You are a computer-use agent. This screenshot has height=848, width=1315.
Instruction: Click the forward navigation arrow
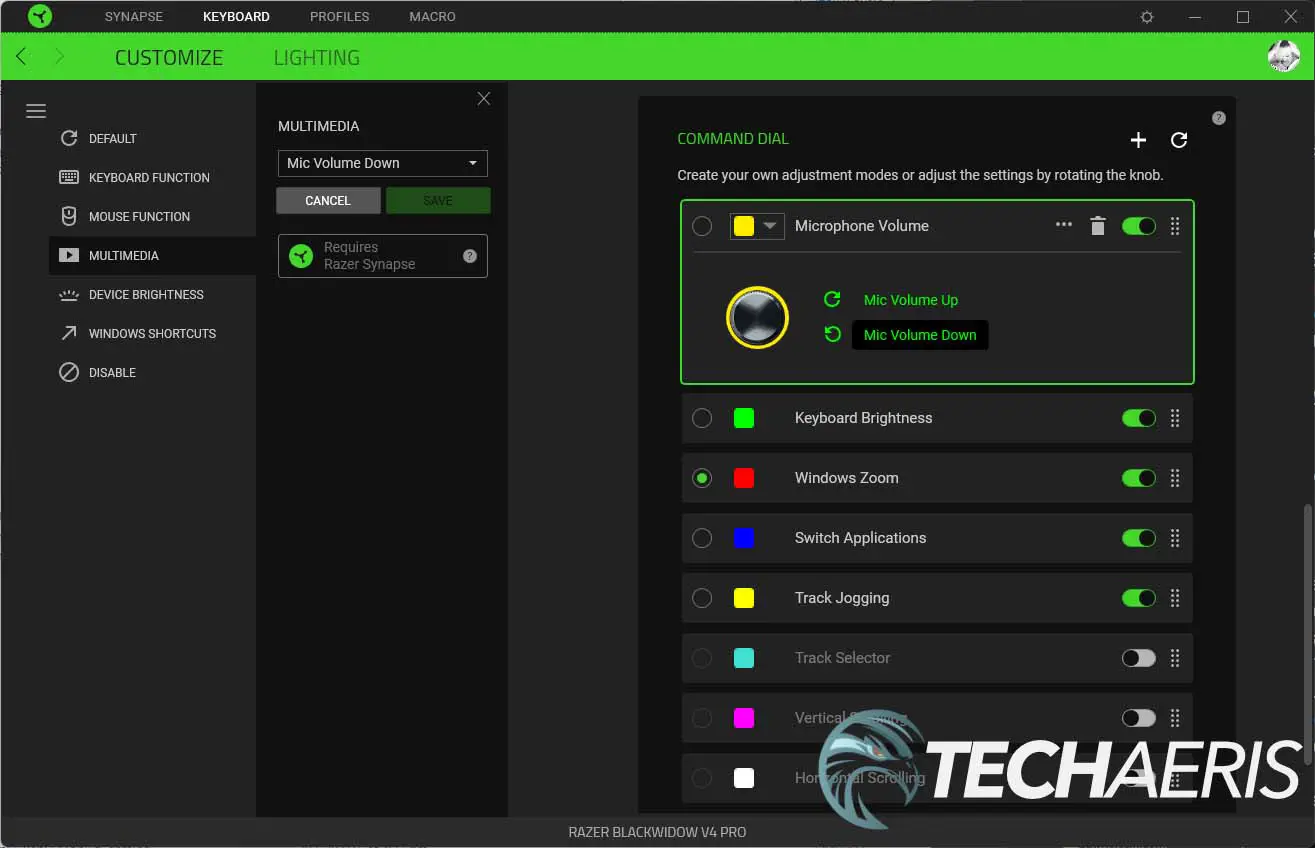click(59, 57)
